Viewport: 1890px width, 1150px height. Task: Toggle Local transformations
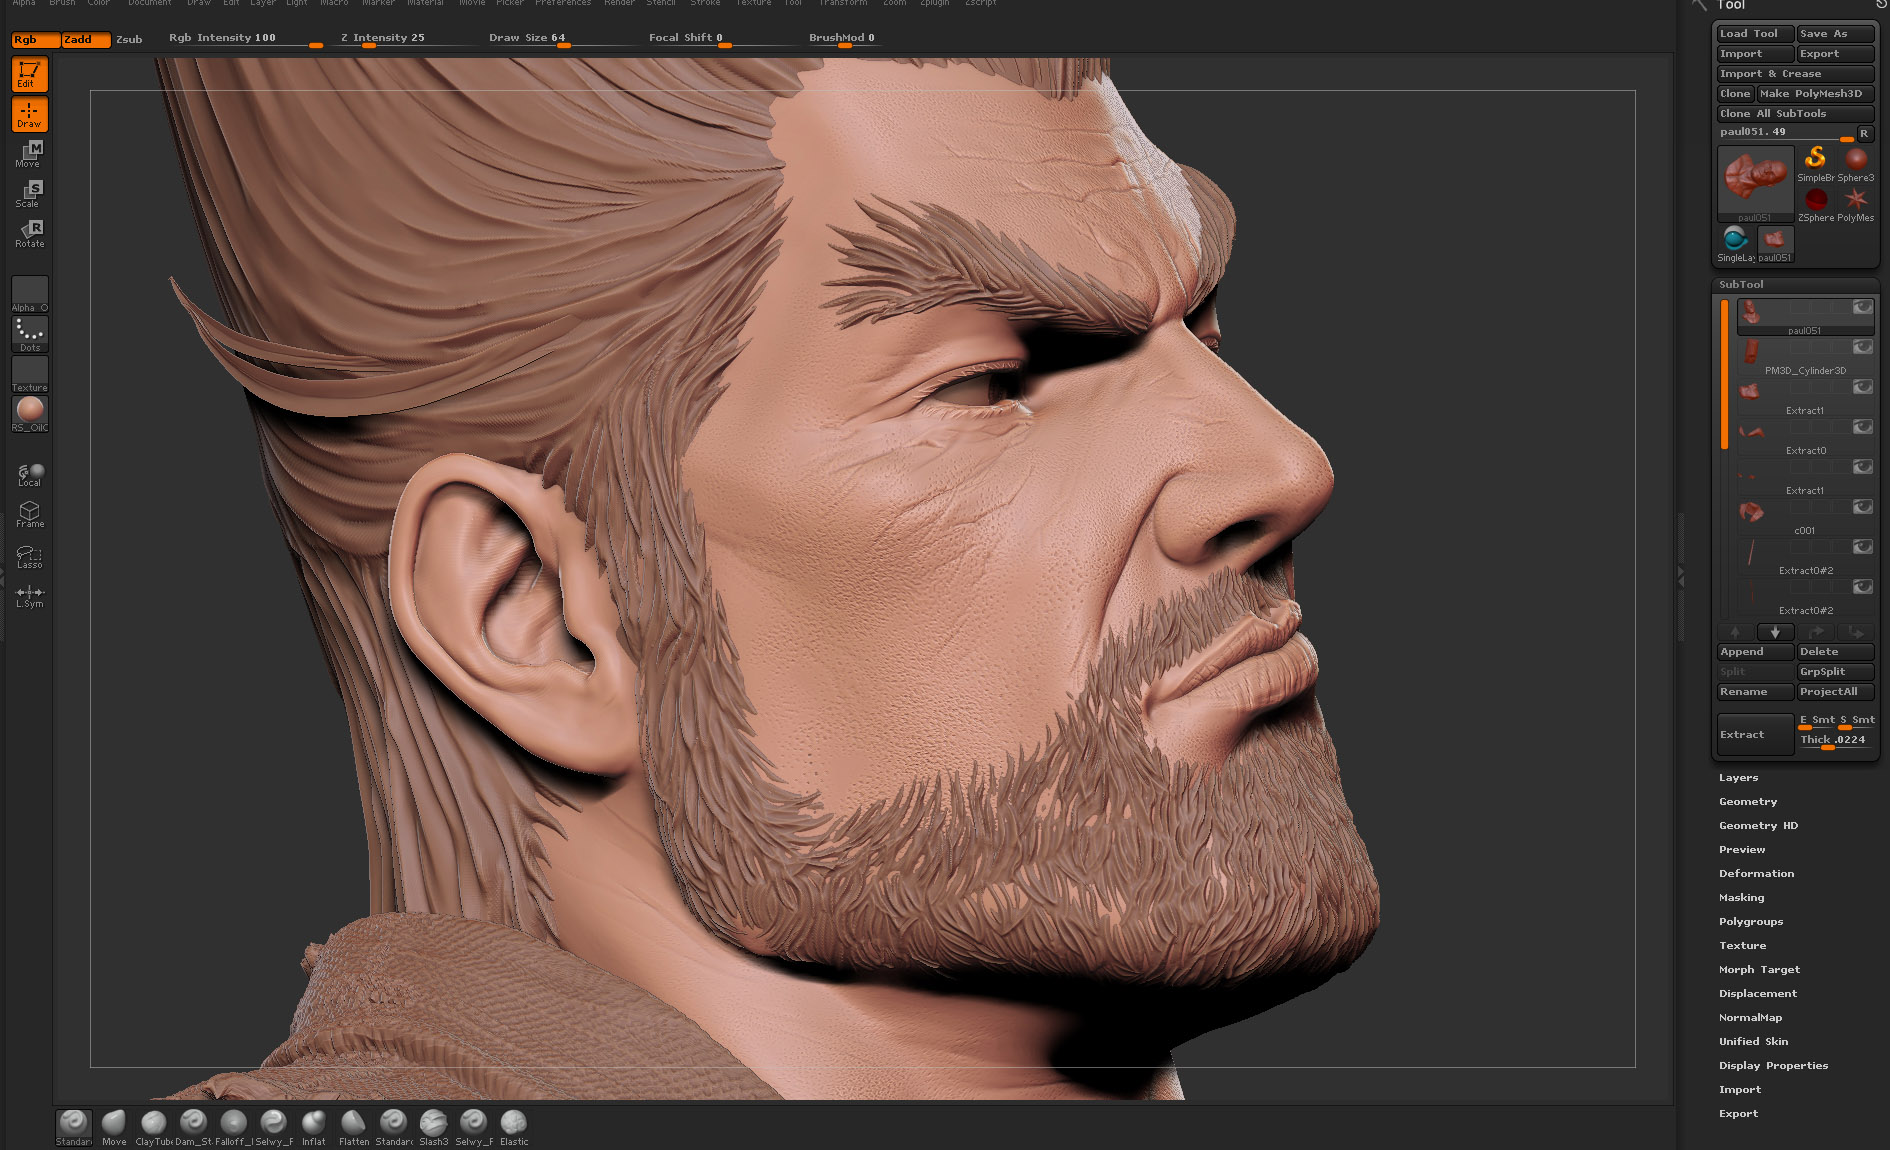(x=30, y=474)
